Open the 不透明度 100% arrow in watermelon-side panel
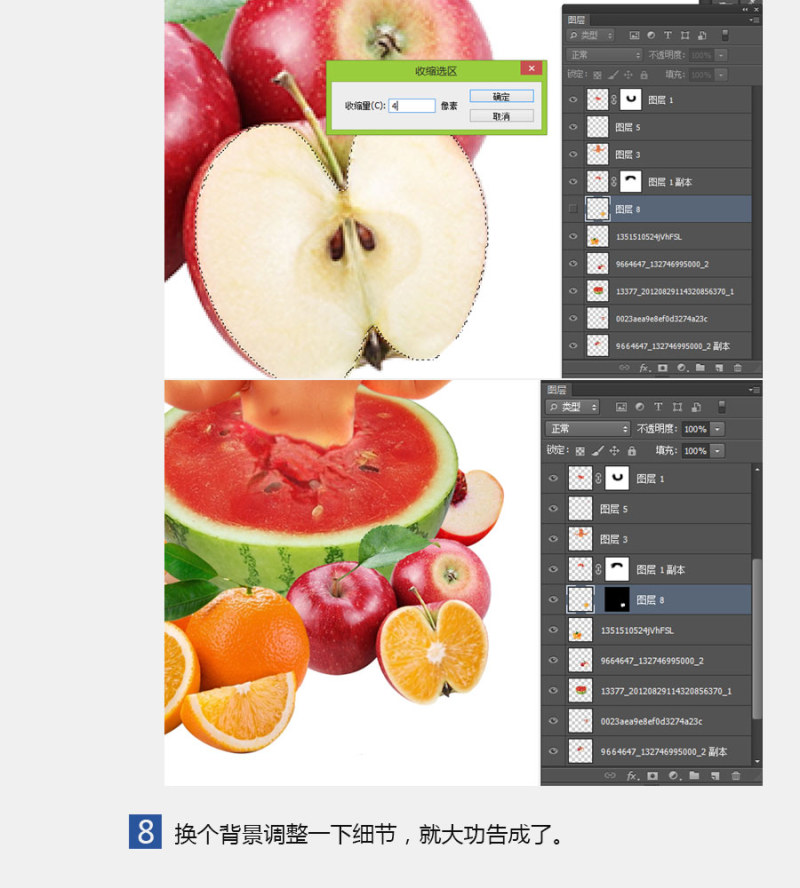The height and width of the screenshot is (888, 800). [717, 429]
